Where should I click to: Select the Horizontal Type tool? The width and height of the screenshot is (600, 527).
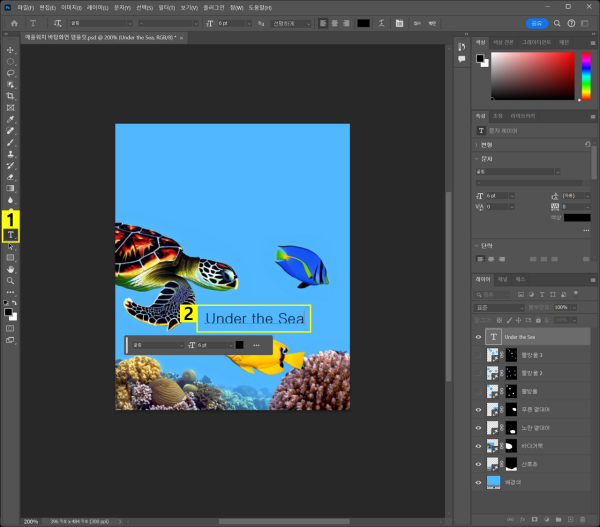click(11, 235)
